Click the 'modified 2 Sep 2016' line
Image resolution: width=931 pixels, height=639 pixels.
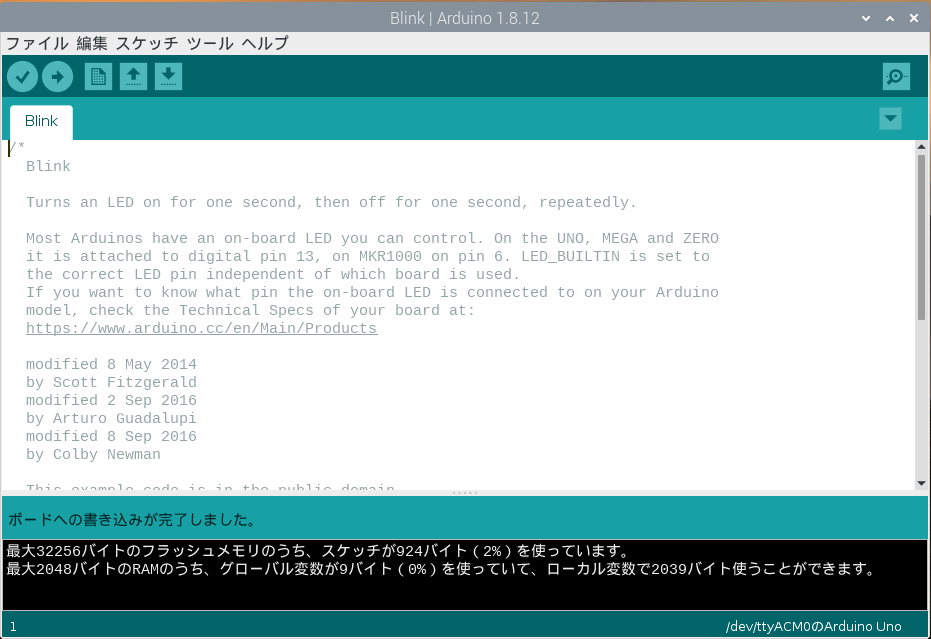click(x=111, y=401)
